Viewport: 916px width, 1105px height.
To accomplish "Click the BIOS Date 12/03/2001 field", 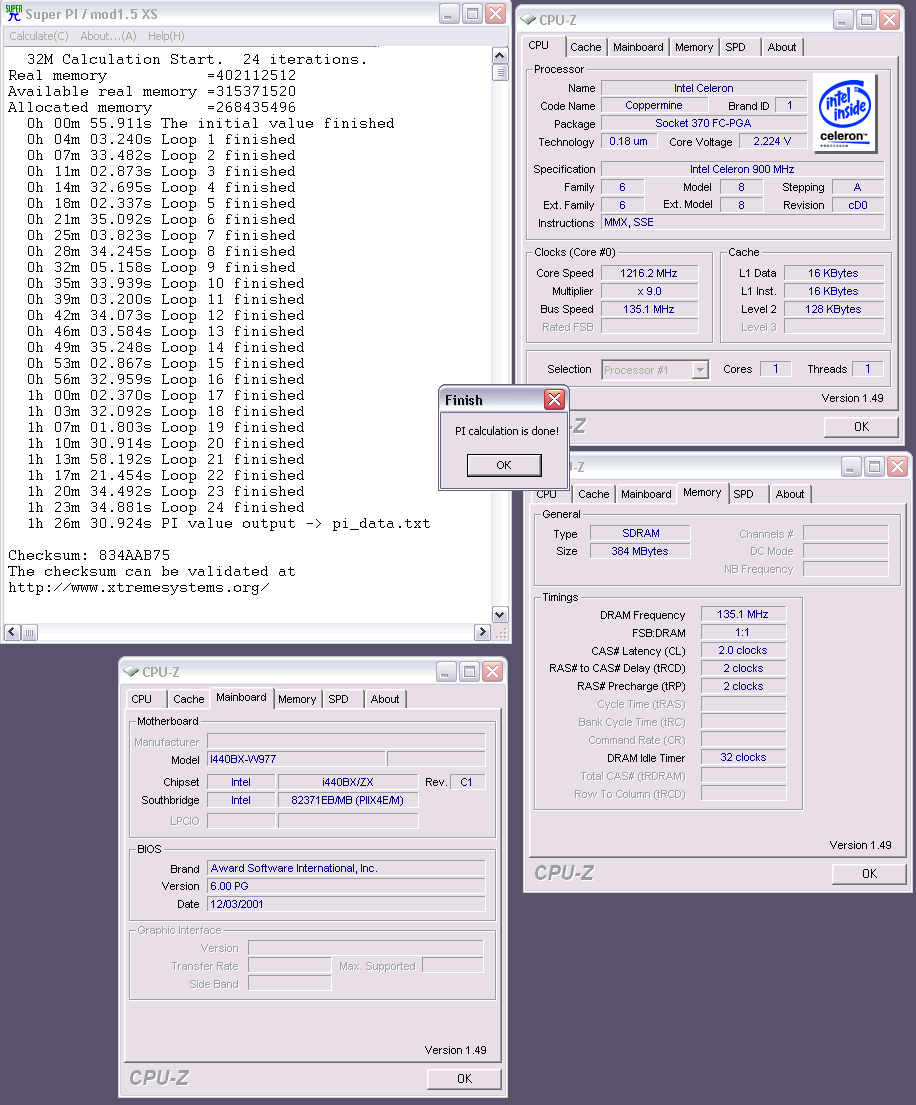I will coord(347,904).
